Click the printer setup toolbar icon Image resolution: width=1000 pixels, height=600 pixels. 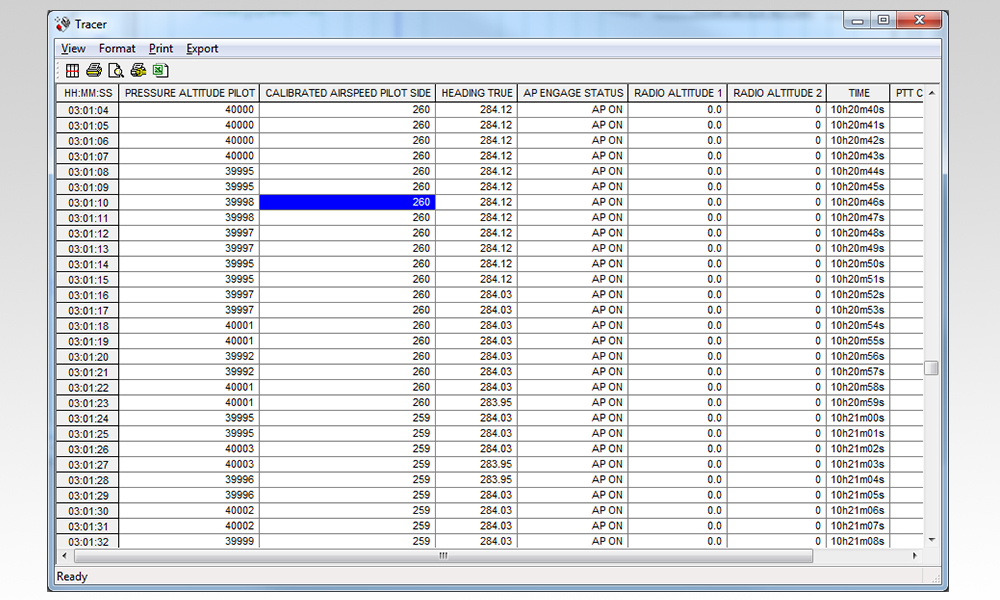[x=138, y=70]
